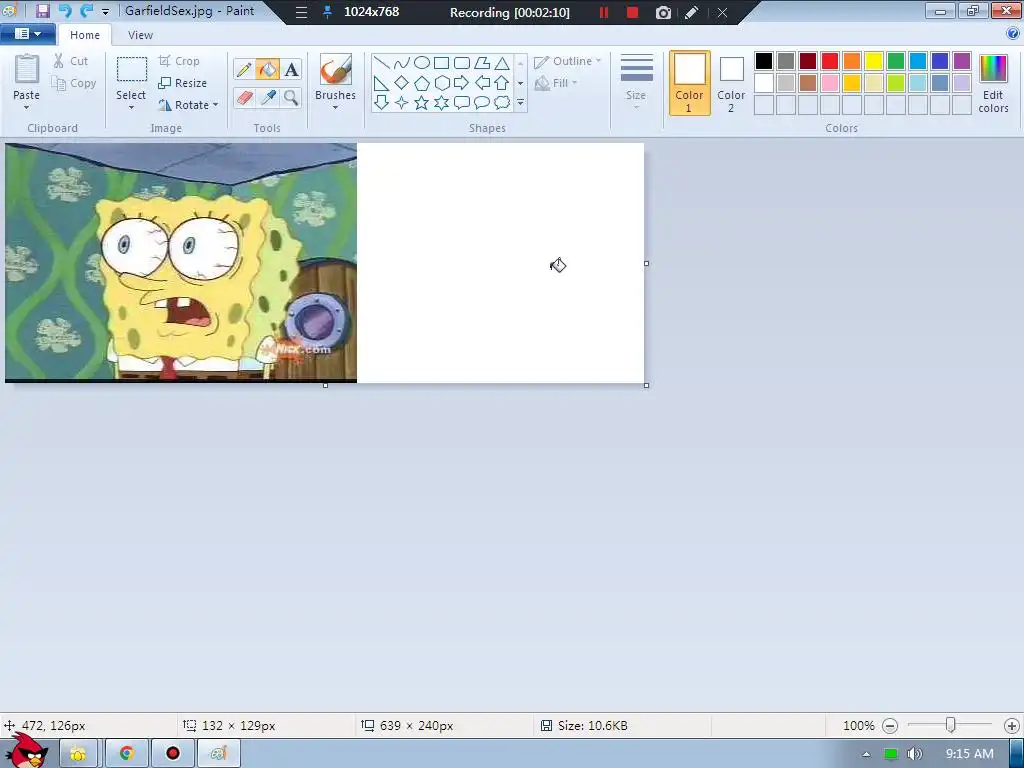Click the Resize button
The width and height of the screenshot is (1024, 768).
pos(183,84)
